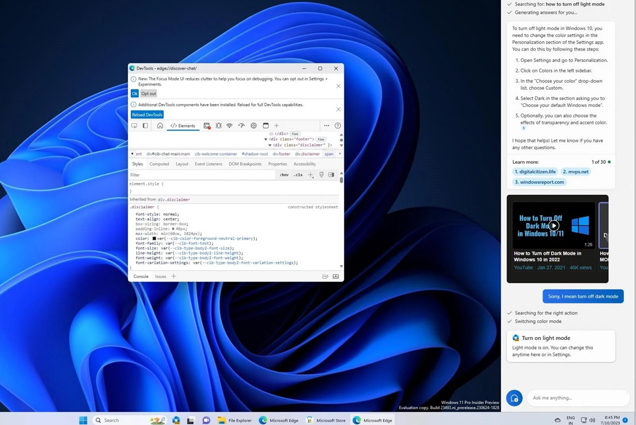Select #shadow-root breadcrumb

[x=255, y=154]
